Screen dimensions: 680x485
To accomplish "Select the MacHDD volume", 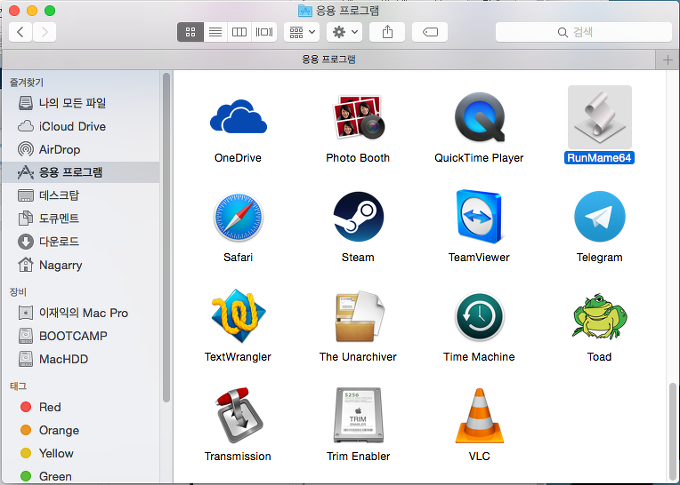I will 82,359.
